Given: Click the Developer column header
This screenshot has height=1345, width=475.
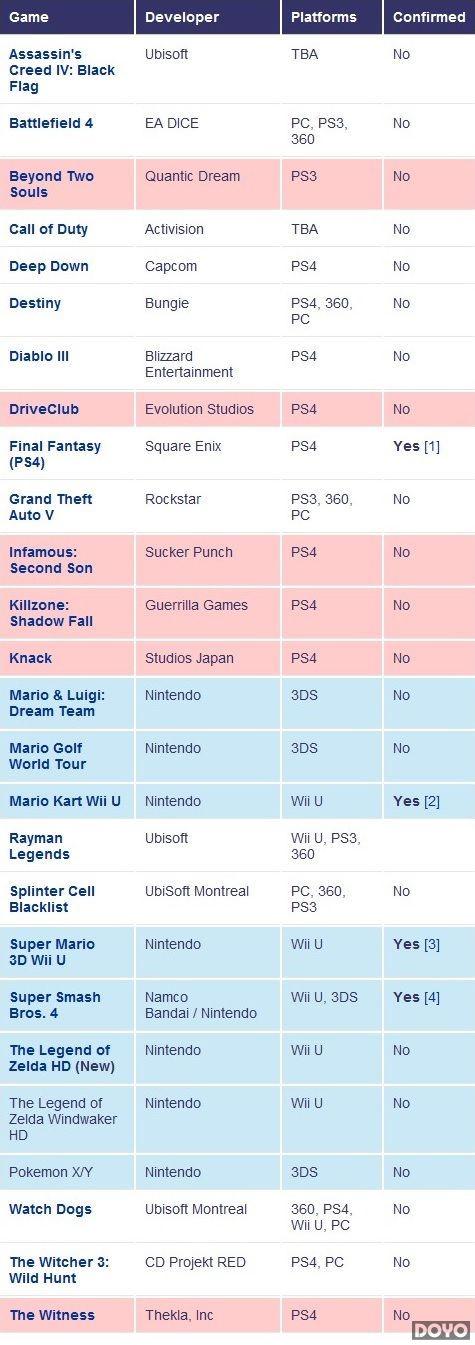Looking at the screenshot, I should [183, 17].
